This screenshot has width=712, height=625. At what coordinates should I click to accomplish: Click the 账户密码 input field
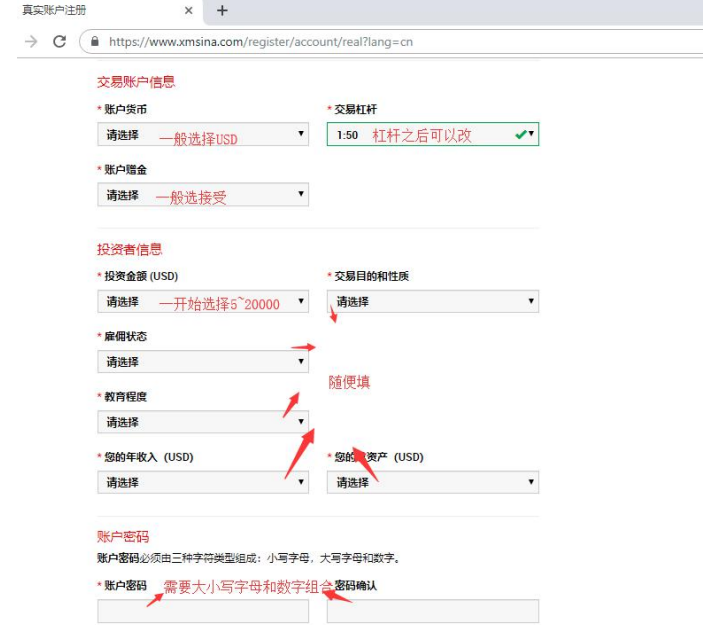coord(203,611)
